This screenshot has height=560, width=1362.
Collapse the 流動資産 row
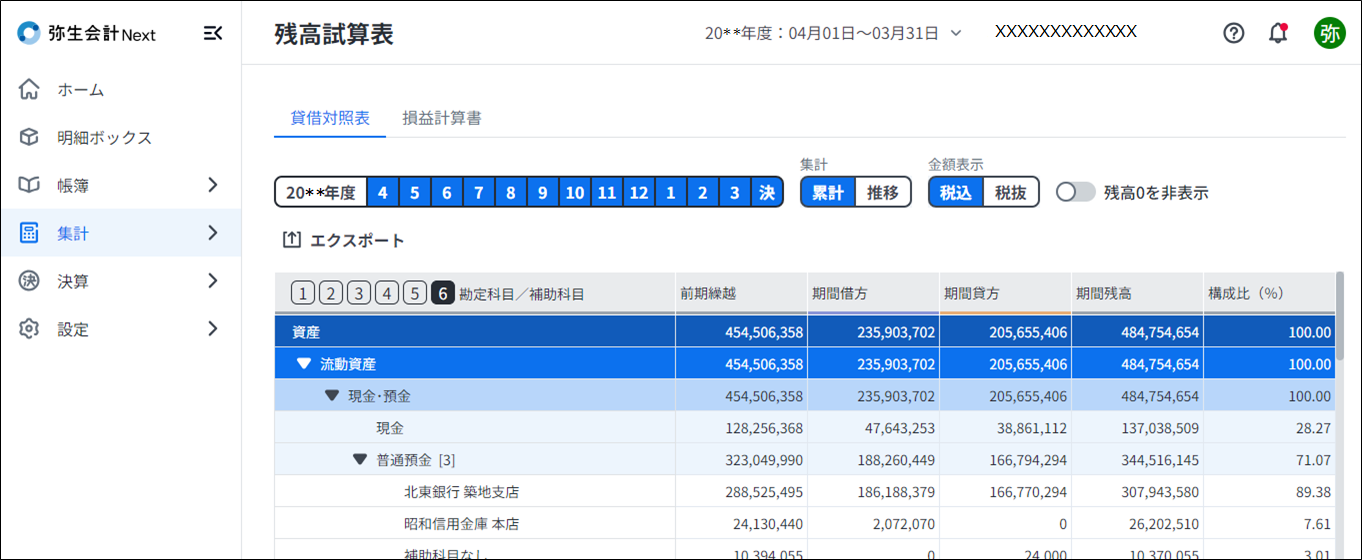click(304, 364)
